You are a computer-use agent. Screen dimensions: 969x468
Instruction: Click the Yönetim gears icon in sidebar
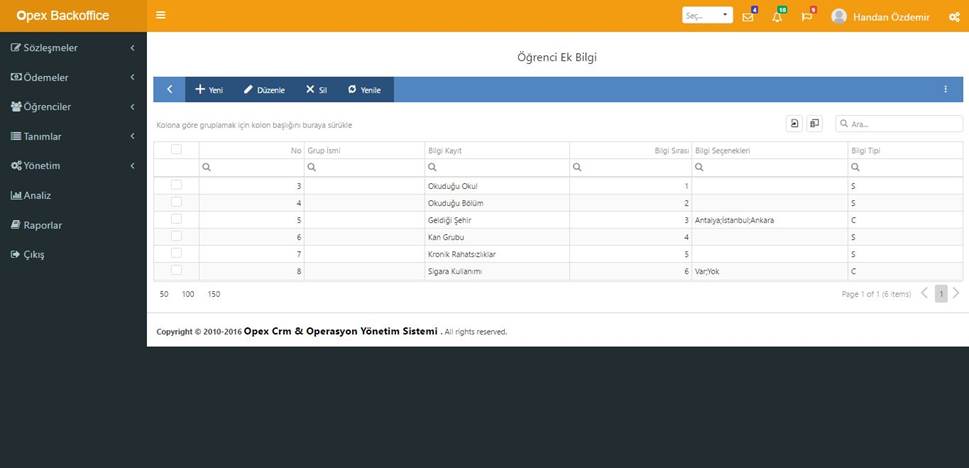[x=17, y=166]
